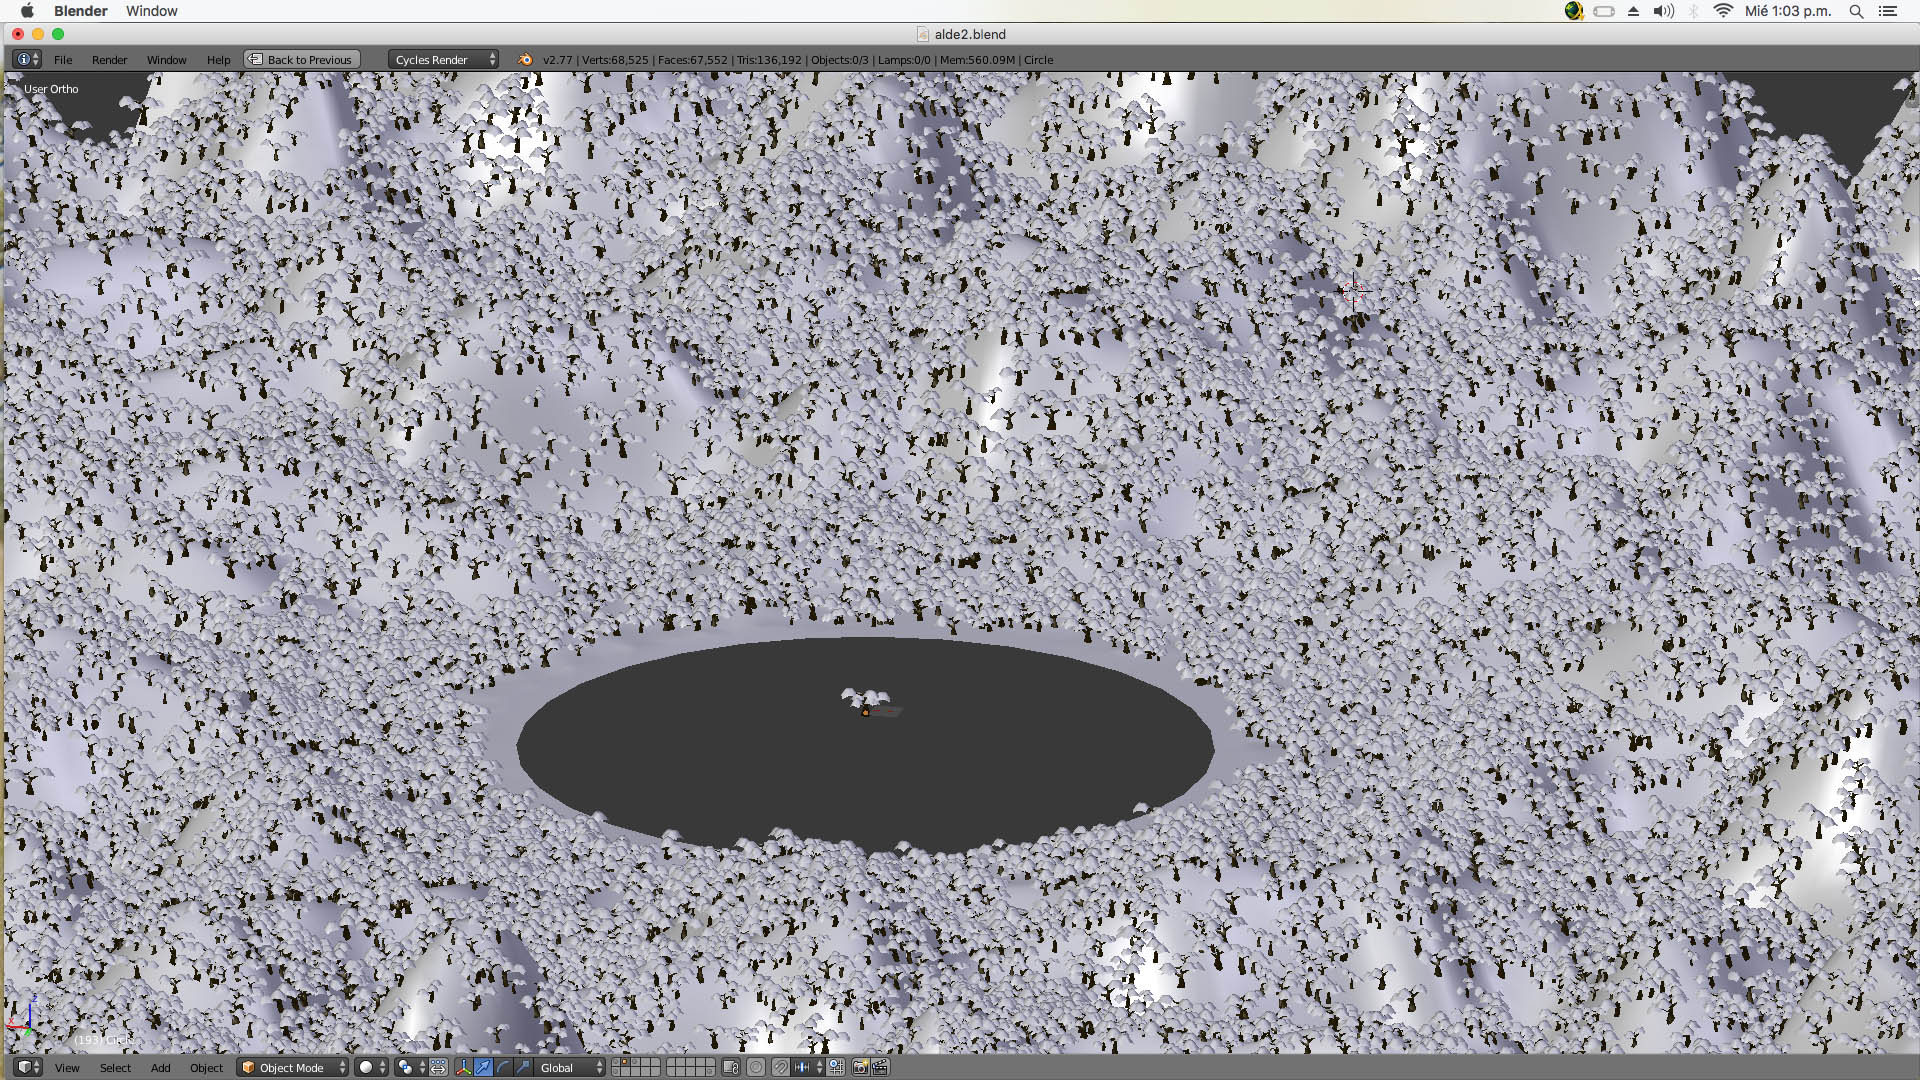Image resolution: width=1920 pixels, height=1080 pixels.
Task: Click the Select menu in viewport header
Action: [x=115, y=1067]
